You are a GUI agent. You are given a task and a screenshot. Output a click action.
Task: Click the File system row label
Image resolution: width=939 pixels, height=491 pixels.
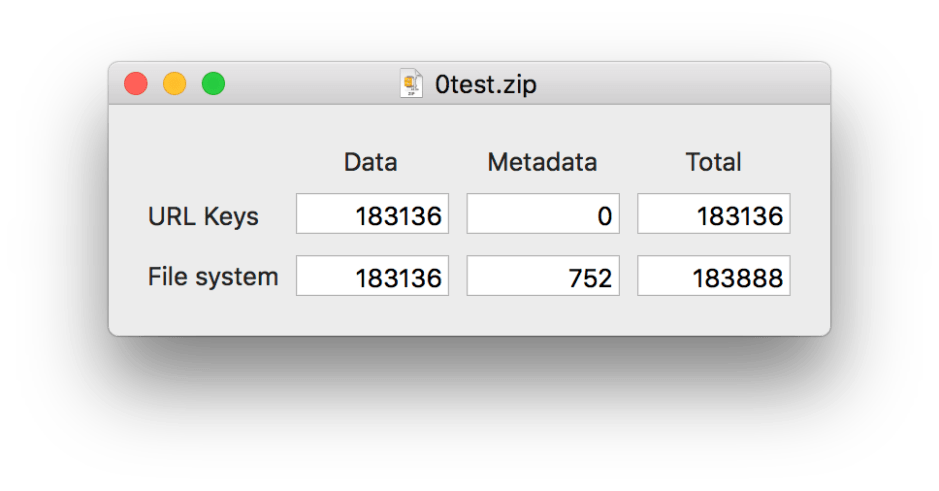[213, 276]
